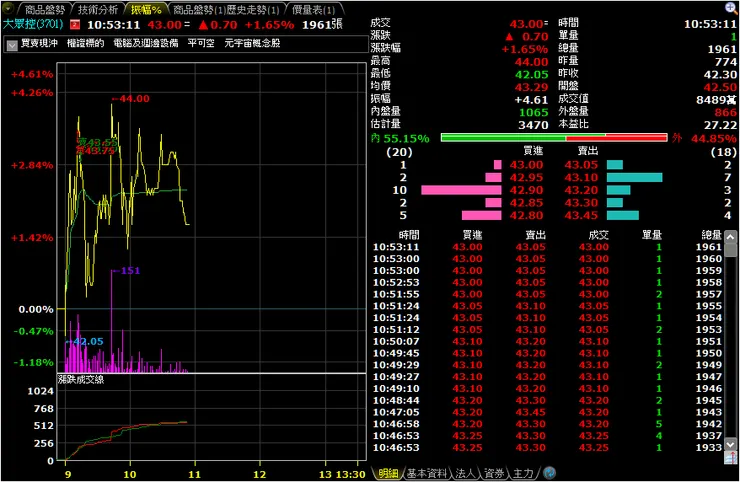Click the 最高 value 44.00
This screenshot has width=740, height=482.
pyautogui.click(x=531, y=62)
